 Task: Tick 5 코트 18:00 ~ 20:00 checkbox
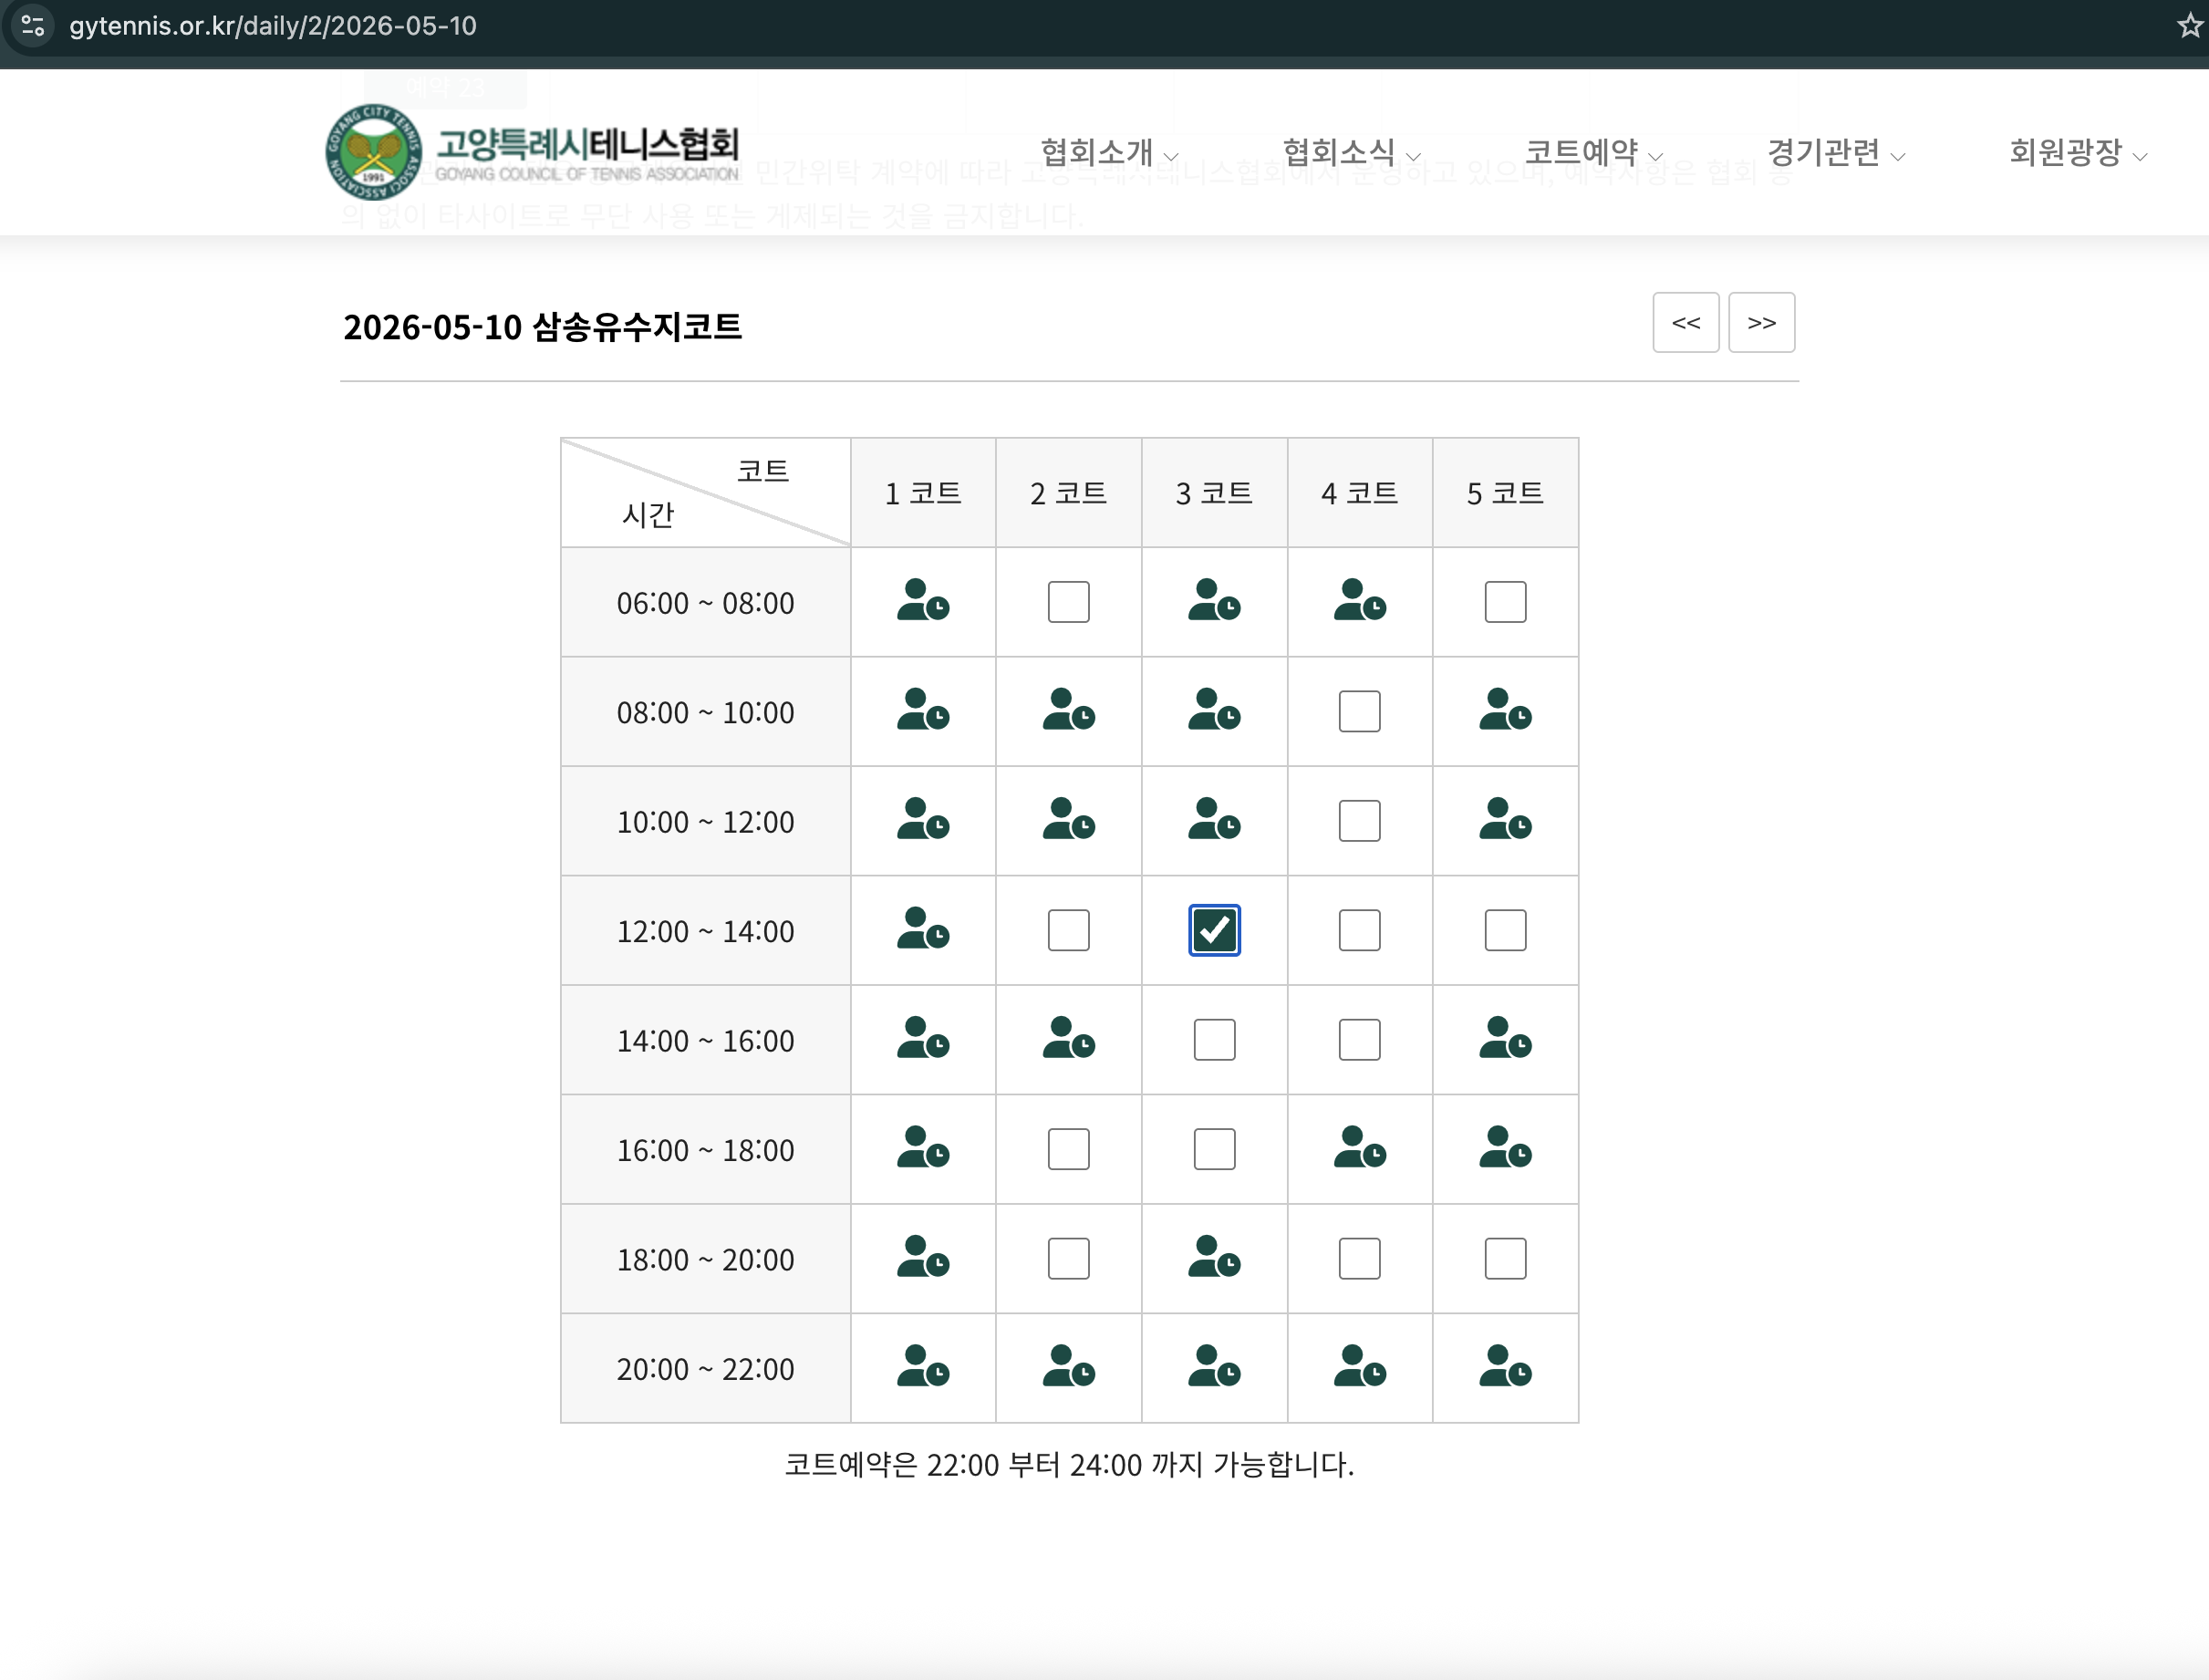click(x=1504, y=1258)
